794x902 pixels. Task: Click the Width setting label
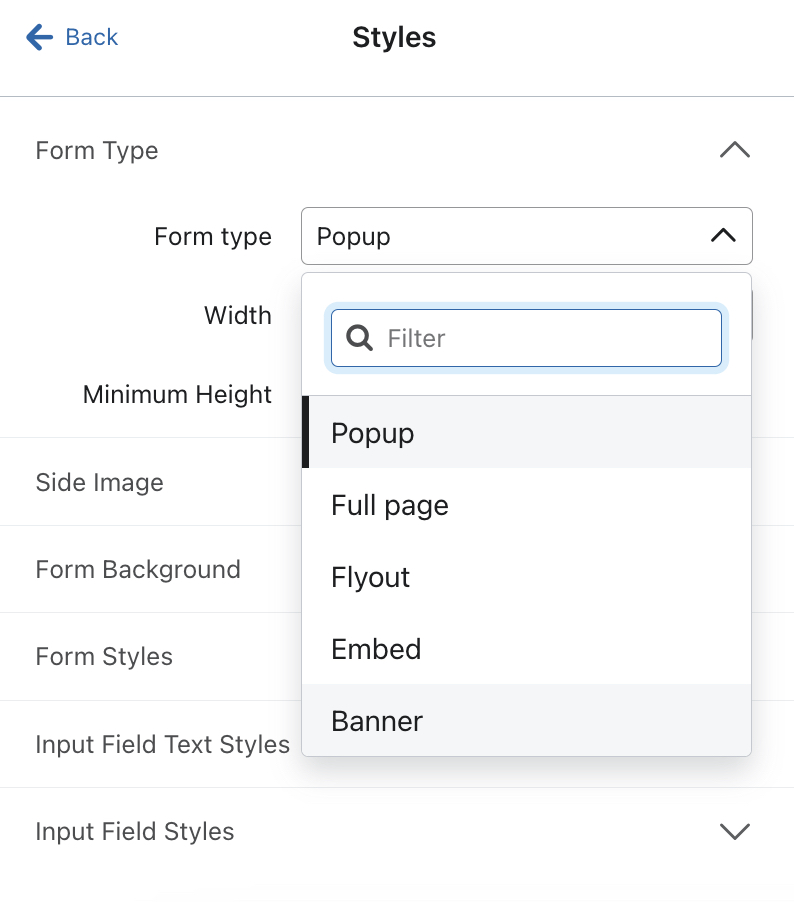pyautogui.click(x=238, y=315)
